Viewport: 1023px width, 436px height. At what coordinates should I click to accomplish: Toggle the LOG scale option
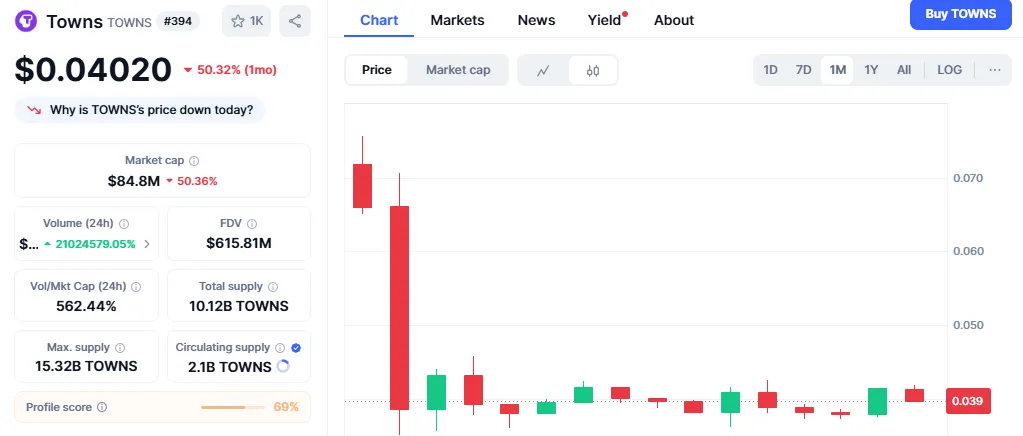click(949, 70)
